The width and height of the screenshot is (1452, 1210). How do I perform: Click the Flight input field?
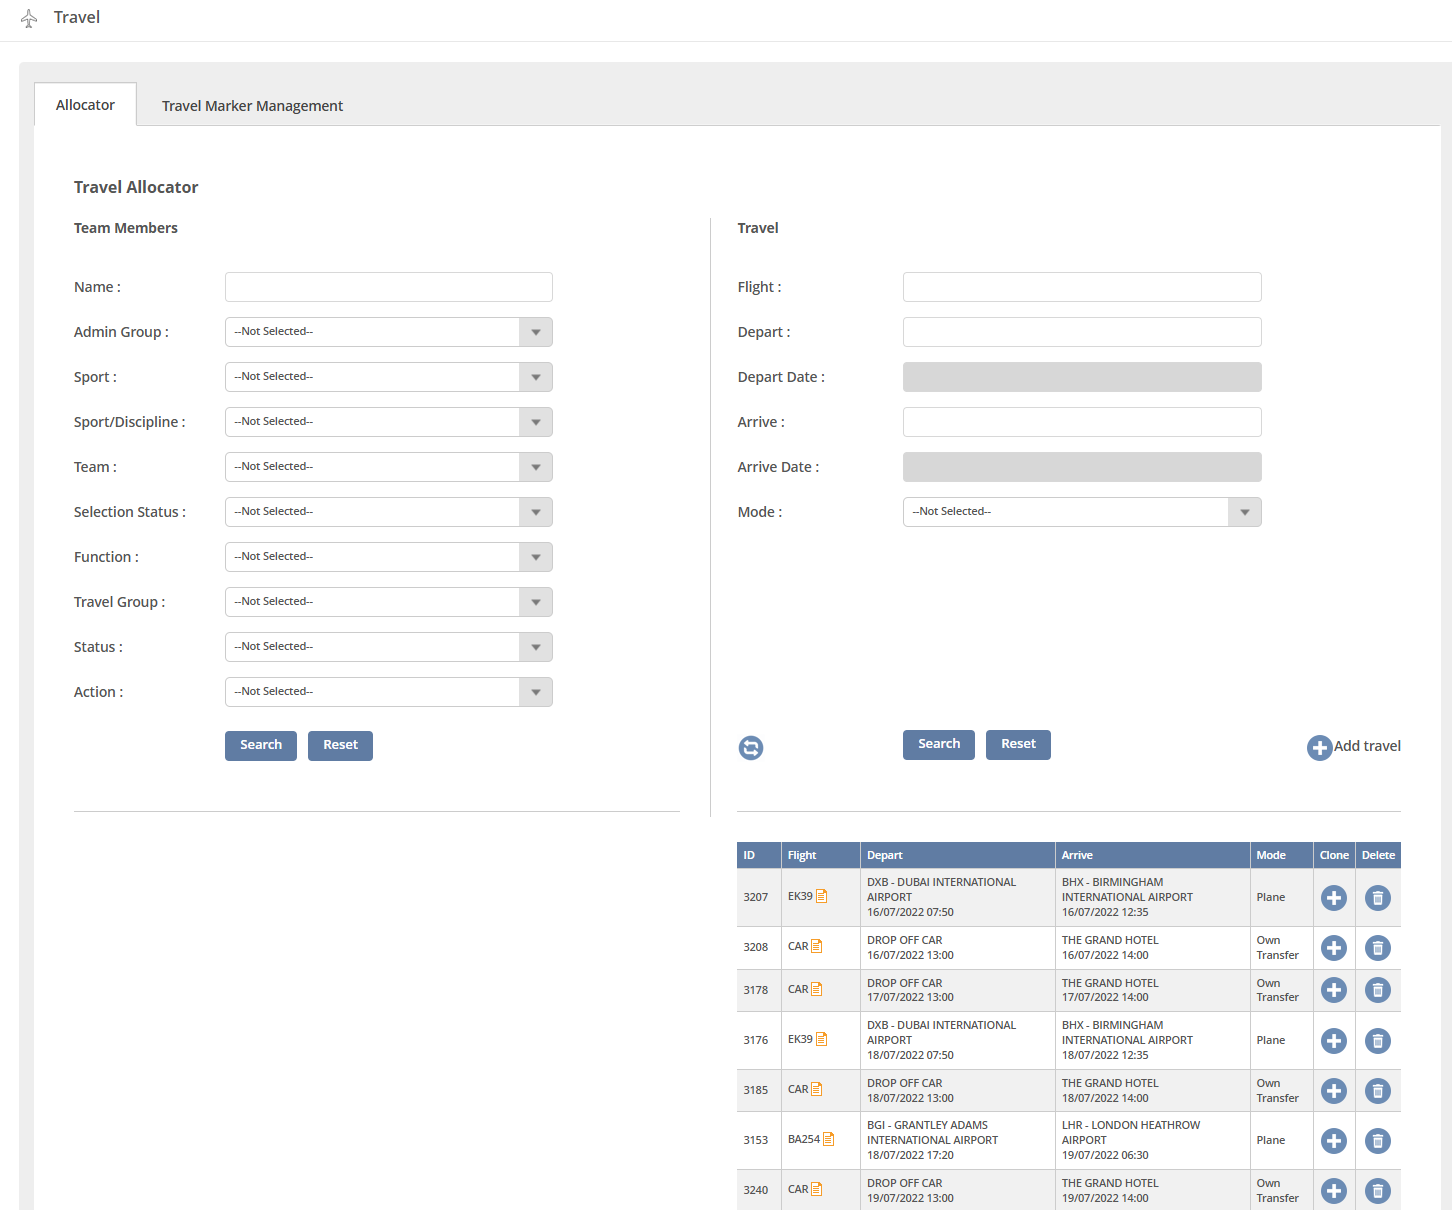pyautogui.click(x=1082, y=287)
